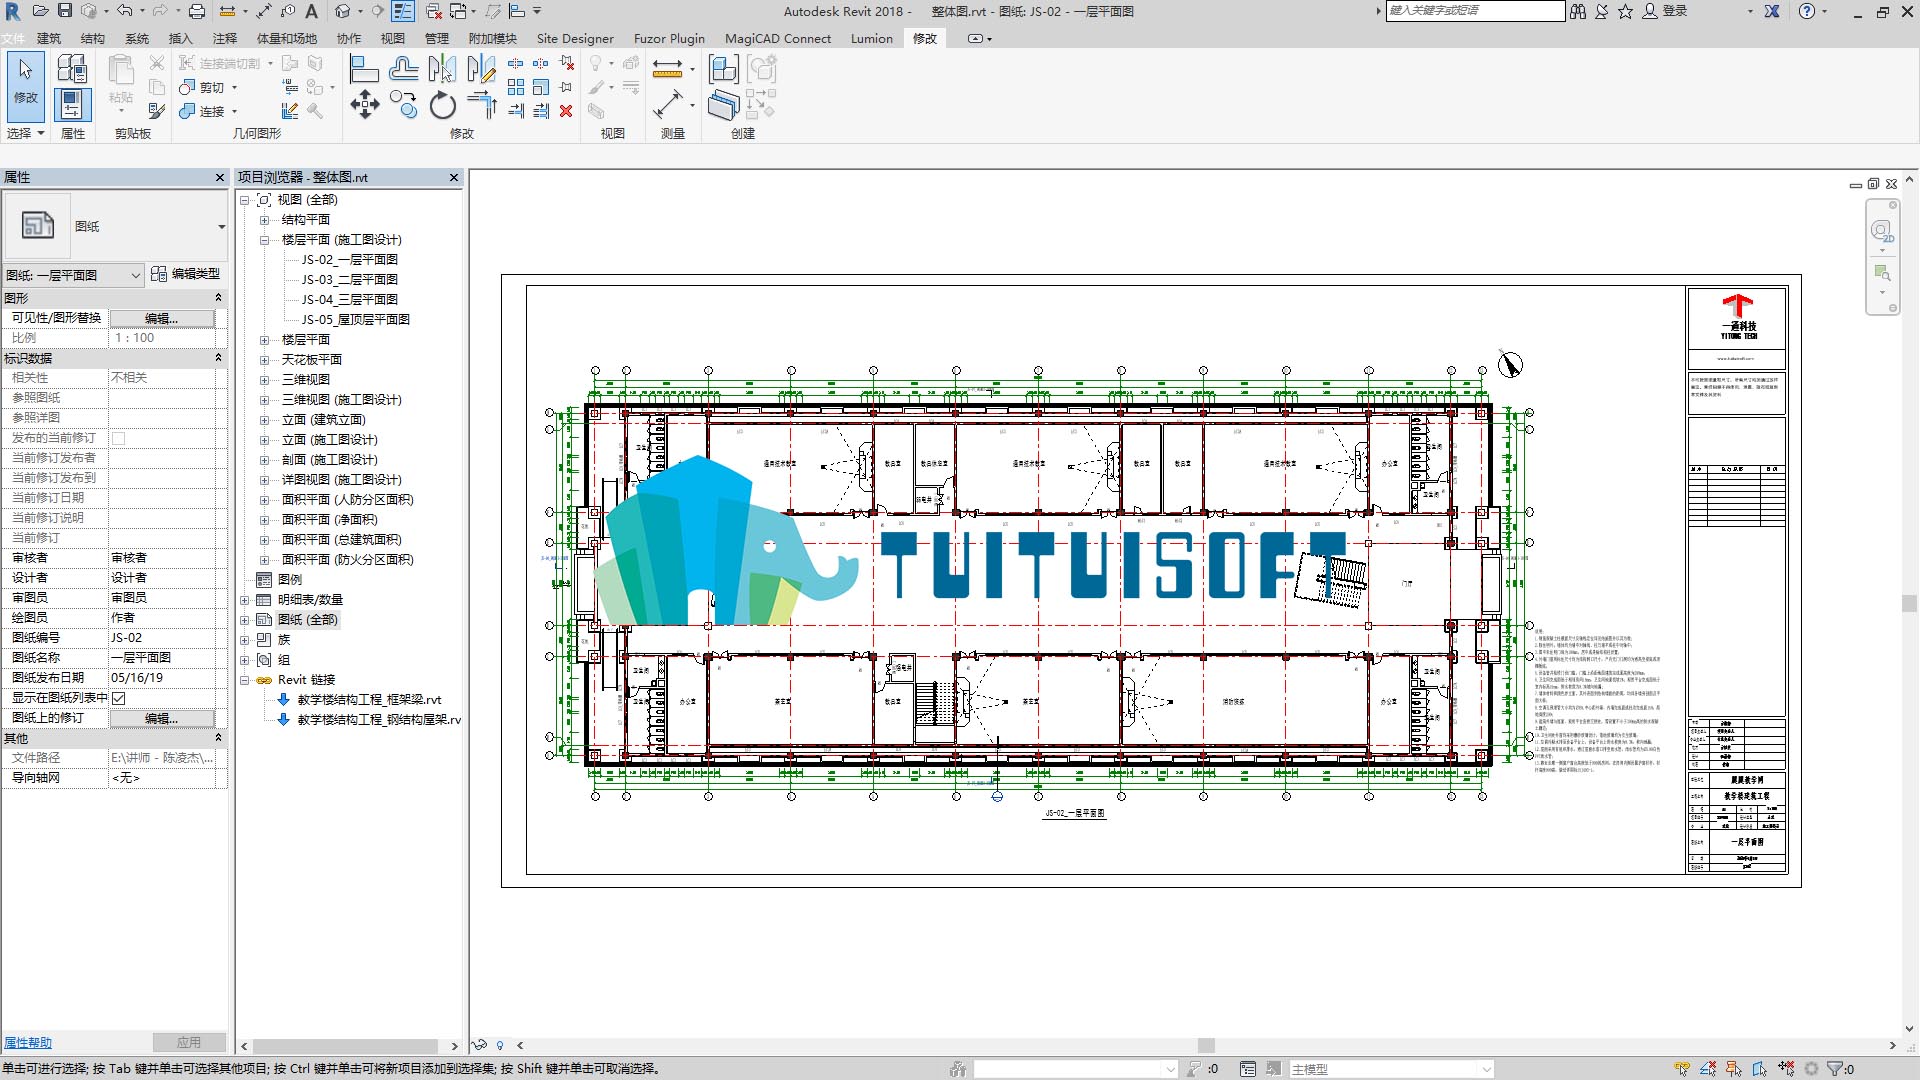Click the 编辑类型 button
The height and width of the screenshot is (1080, 1920).
point(186,274)
